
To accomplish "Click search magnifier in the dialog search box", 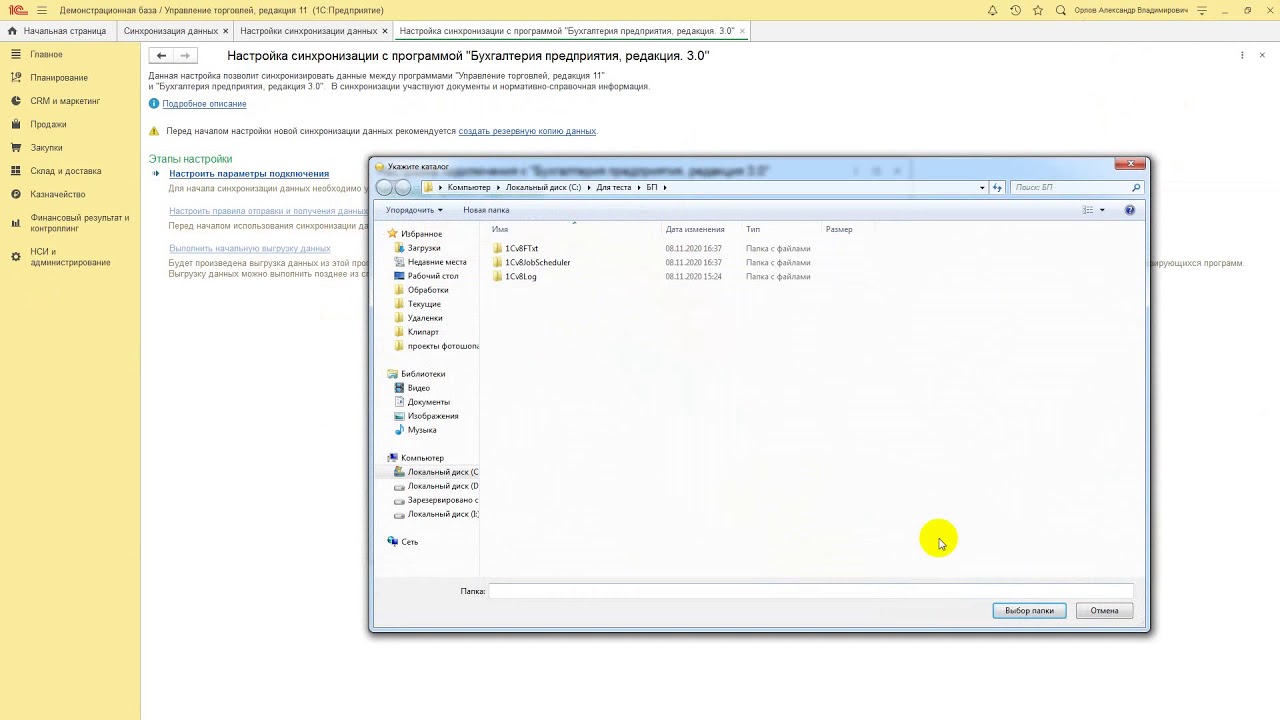I will coord(1136,187).
